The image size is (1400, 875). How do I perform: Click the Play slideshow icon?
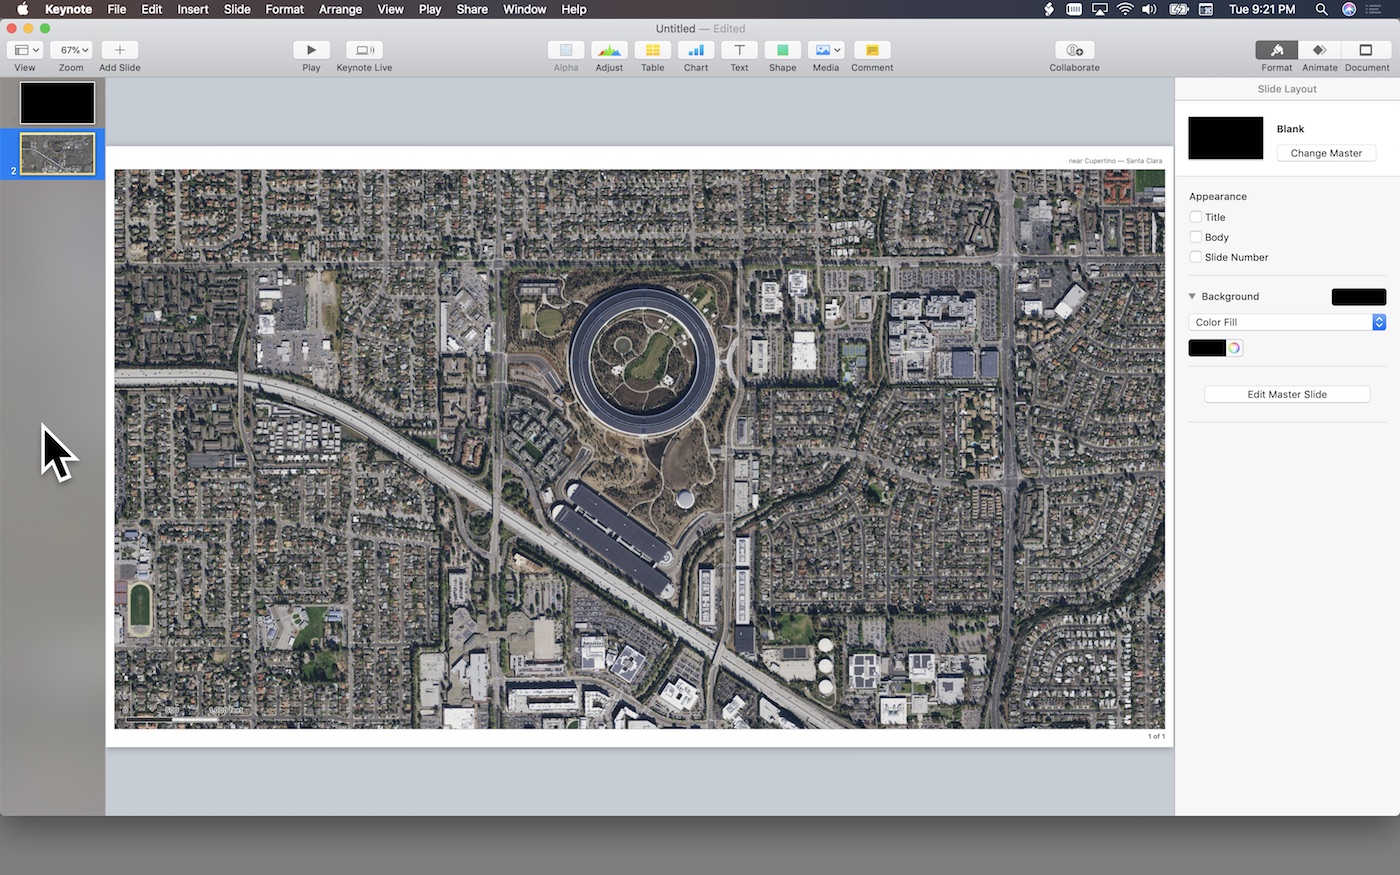point(311,50)
